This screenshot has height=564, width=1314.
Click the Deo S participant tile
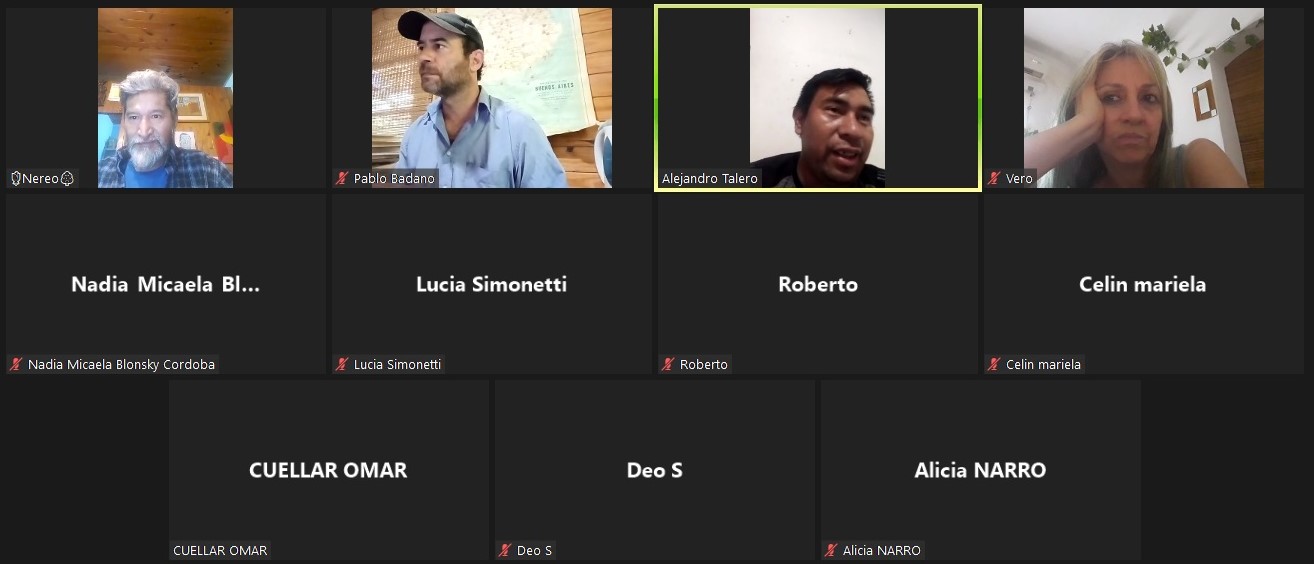click(x=655, y=470)
